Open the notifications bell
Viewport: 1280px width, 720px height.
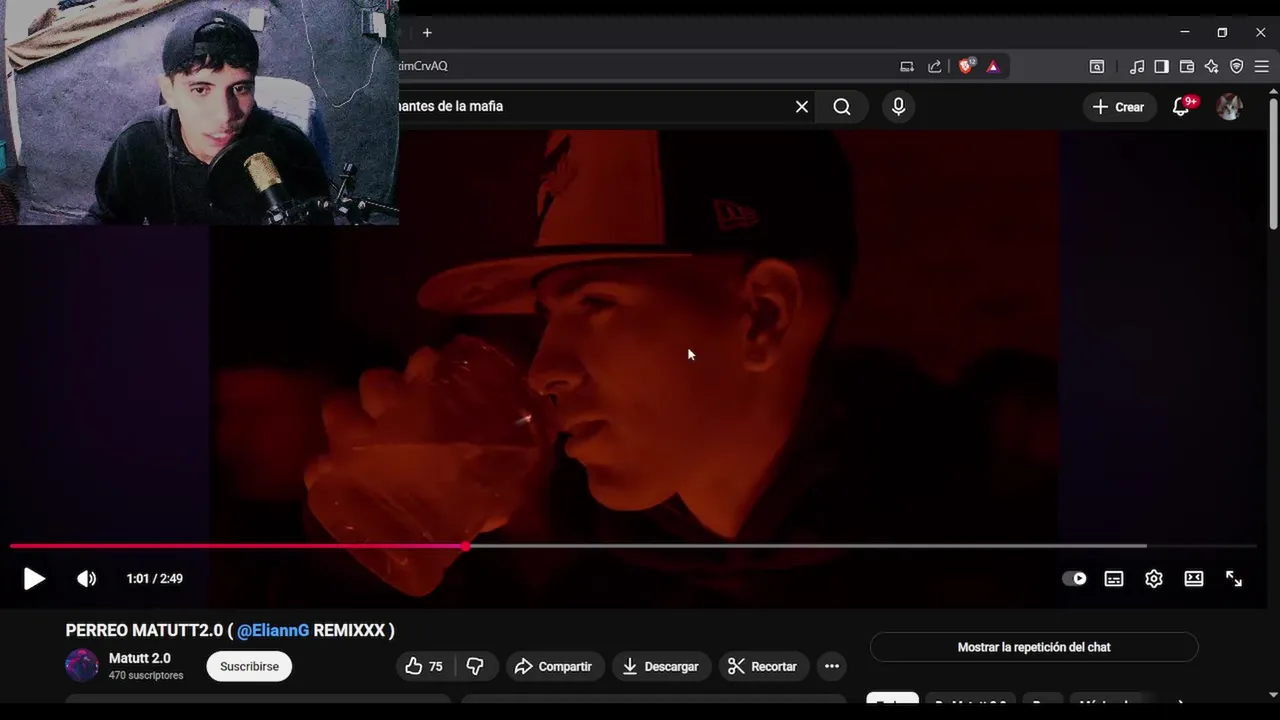(1181, 107)
